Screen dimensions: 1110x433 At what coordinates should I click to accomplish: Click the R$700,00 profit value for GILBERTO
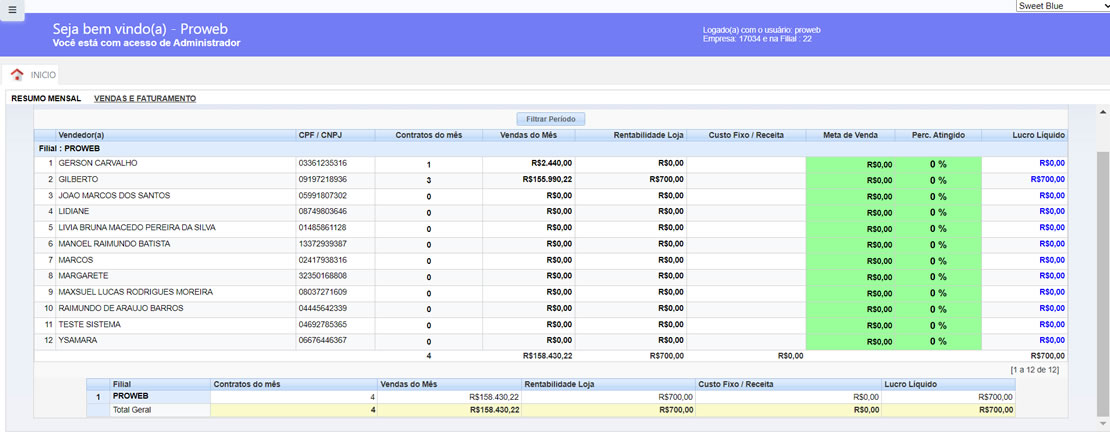pyautogui.click(x=1047, y=180)
